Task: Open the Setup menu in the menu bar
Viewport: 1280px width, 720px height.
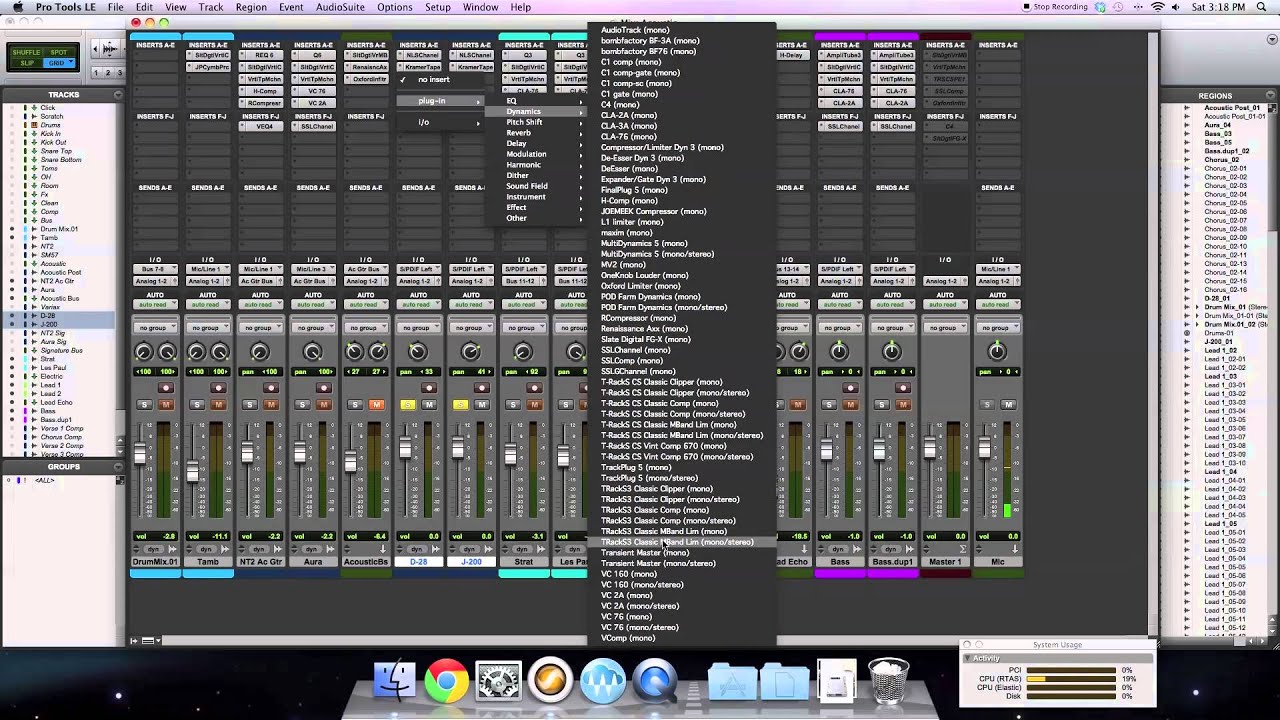Action: pos(438,7)
